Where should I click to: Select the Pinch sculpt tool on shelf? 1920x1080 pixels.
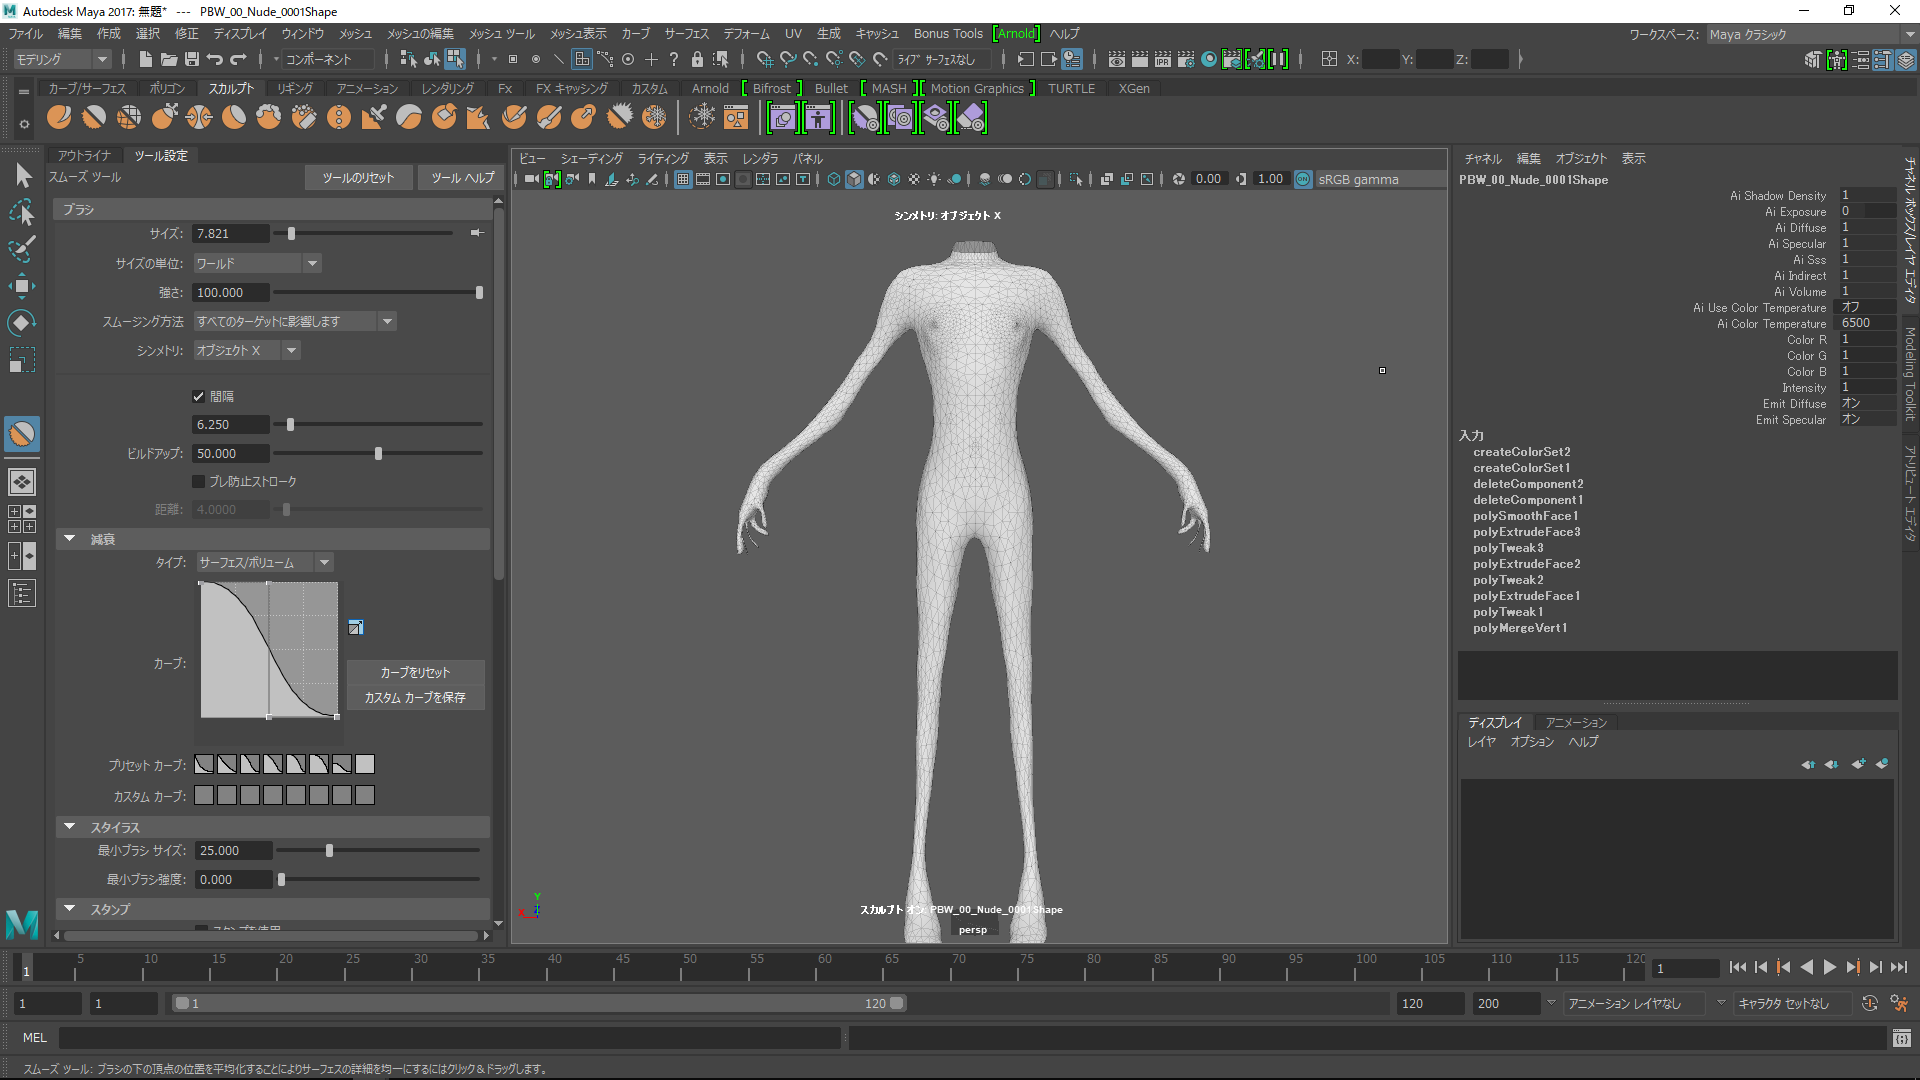(x=199, y=118)
